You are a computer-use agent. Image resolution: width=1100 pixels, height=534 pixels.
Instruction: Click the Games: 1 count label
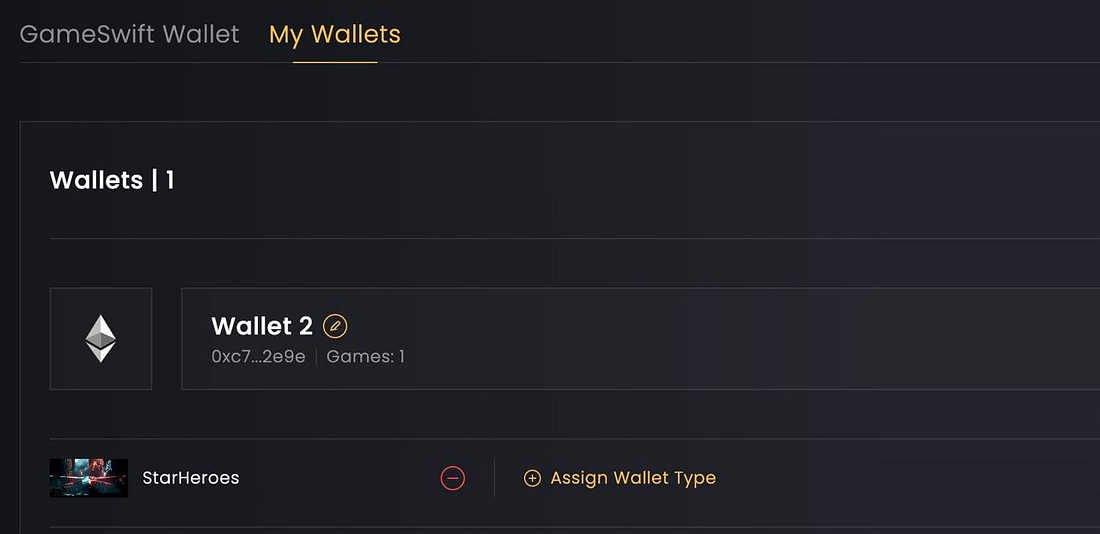(365, 356)
